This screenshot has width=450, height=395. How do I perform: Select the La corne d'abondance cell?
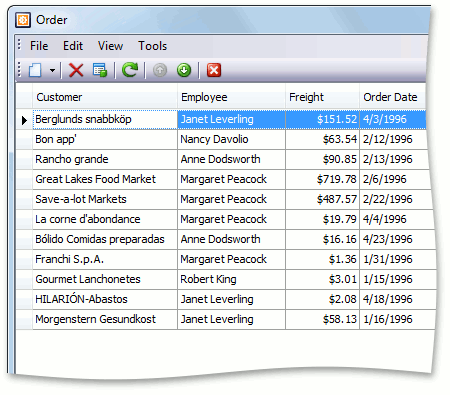tap(105, 219)
